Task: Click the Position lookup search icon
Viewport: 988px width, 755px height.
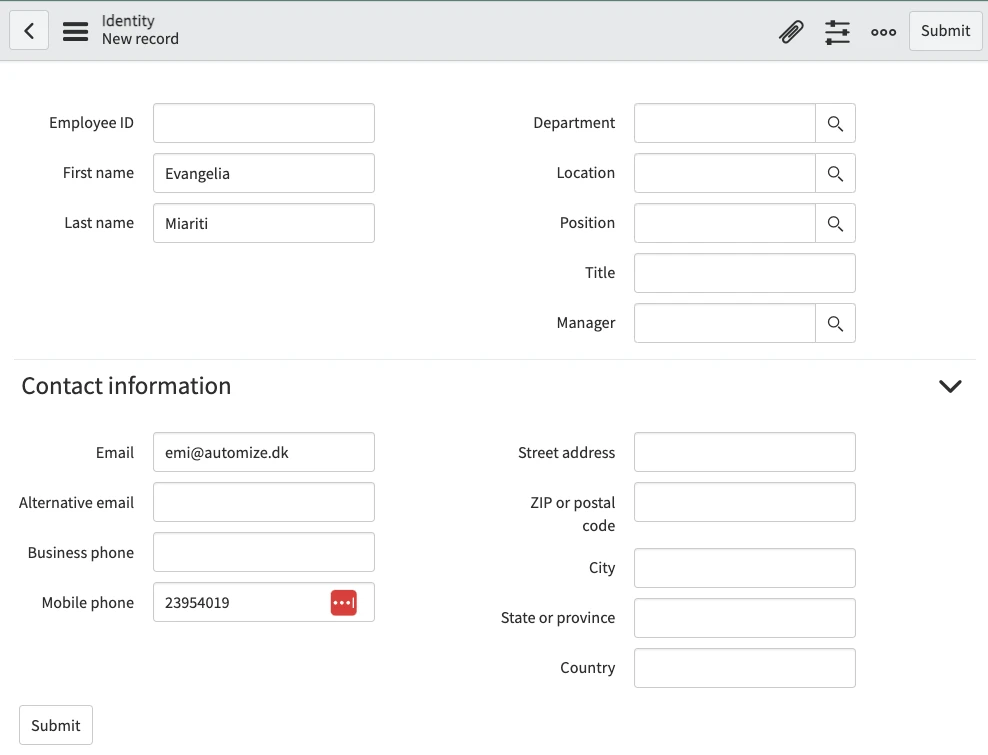Action: tap(835, 224)
